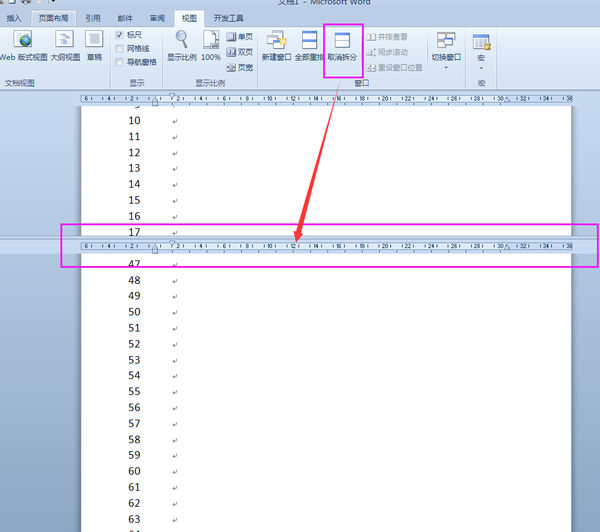The image size is (600, 532).
Task: Click the lower pane horizontal ruler
Action: 326,246
